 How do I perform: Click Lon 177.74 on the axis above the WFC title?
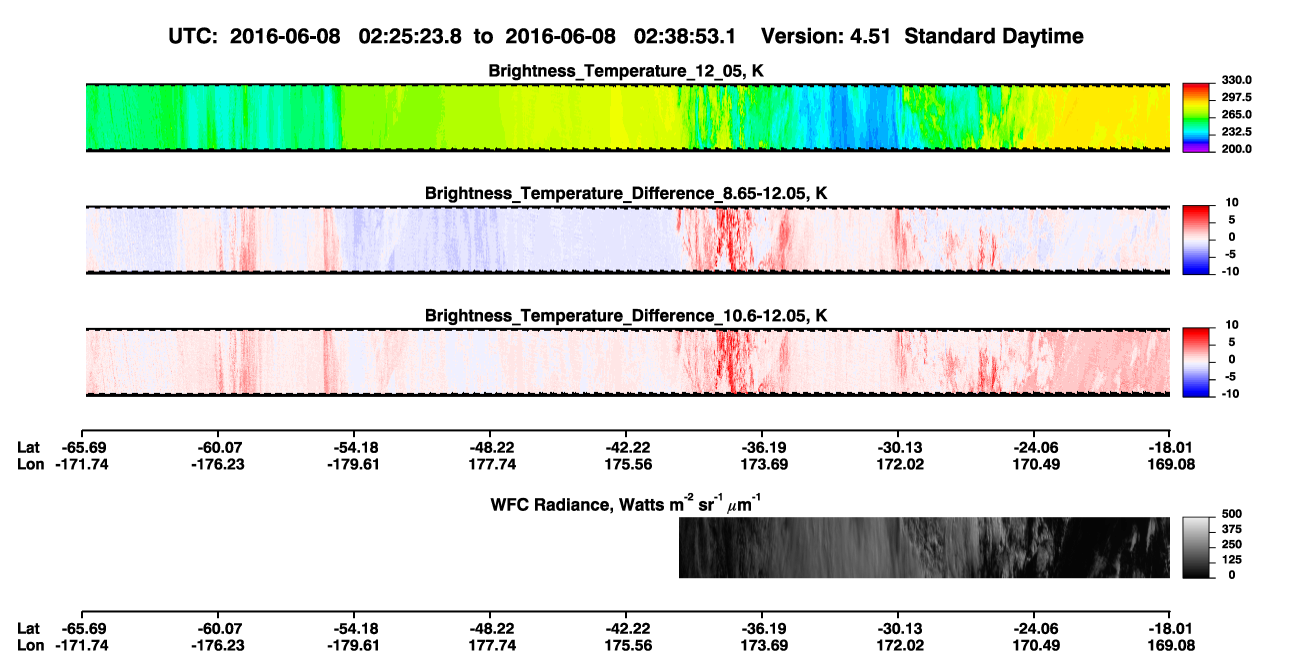pyautogui.click(x=491, y=464)
